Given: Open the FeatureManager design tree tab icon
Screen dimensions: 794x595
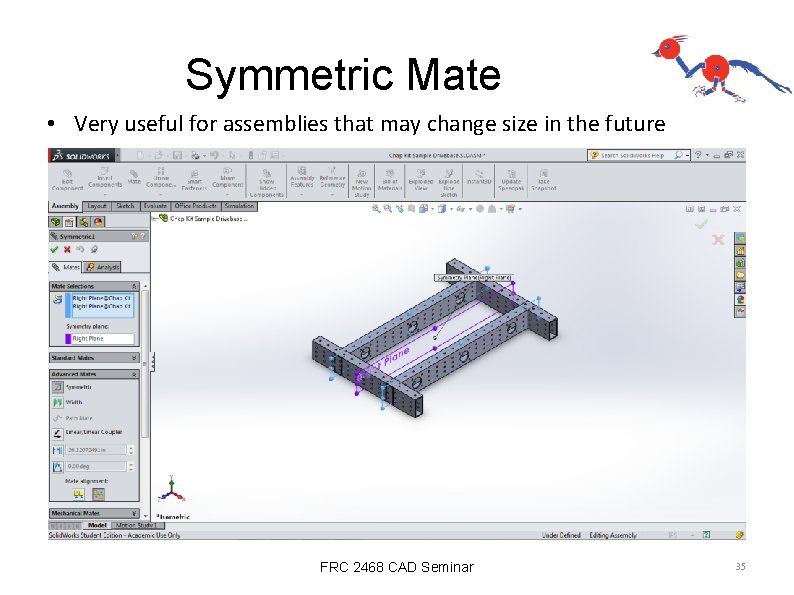Looking at the screenshot, I should tap(56, 222).
